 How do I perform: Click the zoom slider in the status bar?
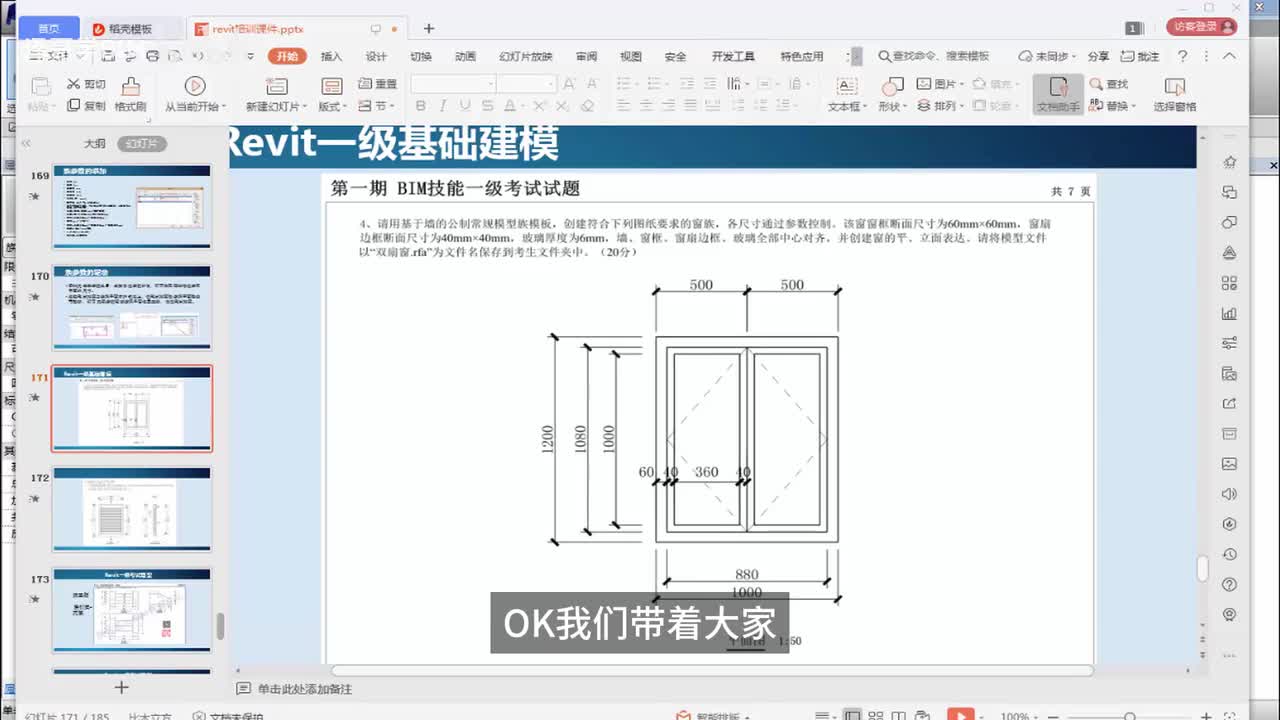pyautogui.click(x=1130, y=716)
